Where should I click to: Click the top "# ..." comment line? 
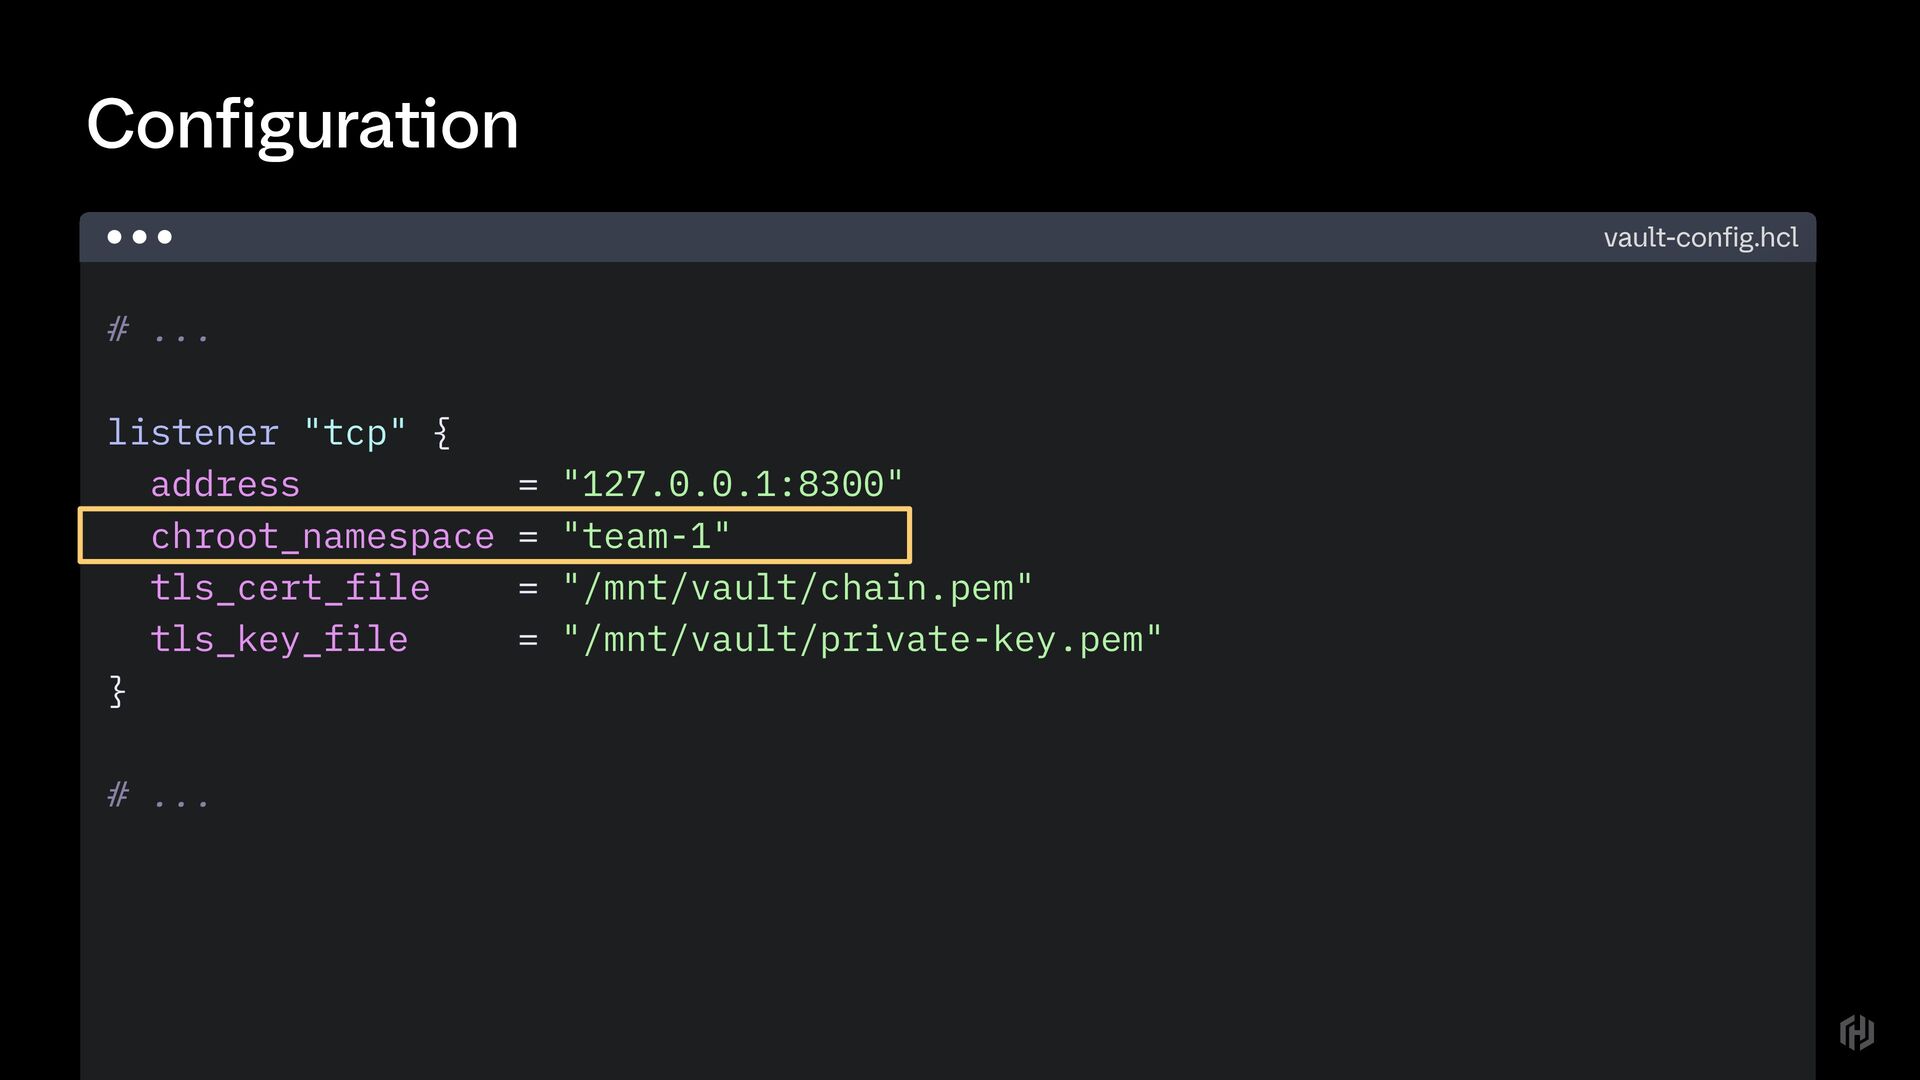point(159,330)
